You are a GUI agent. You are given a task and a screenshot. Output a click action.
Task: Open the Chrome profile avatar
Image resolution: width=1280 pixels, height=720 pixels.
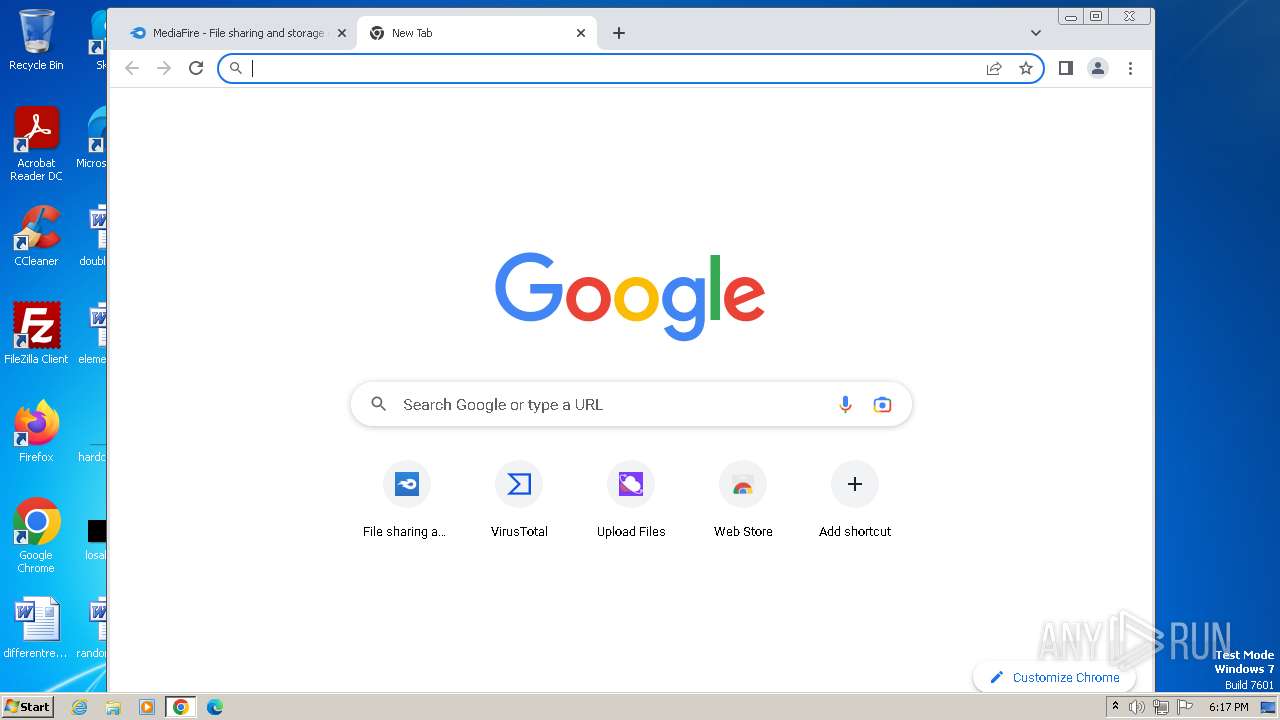point(1098,68)
